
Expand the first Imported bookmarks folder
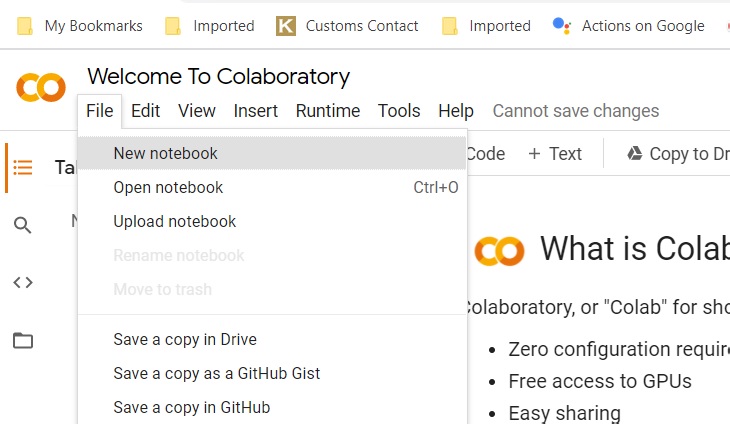(x=210, y=26)
